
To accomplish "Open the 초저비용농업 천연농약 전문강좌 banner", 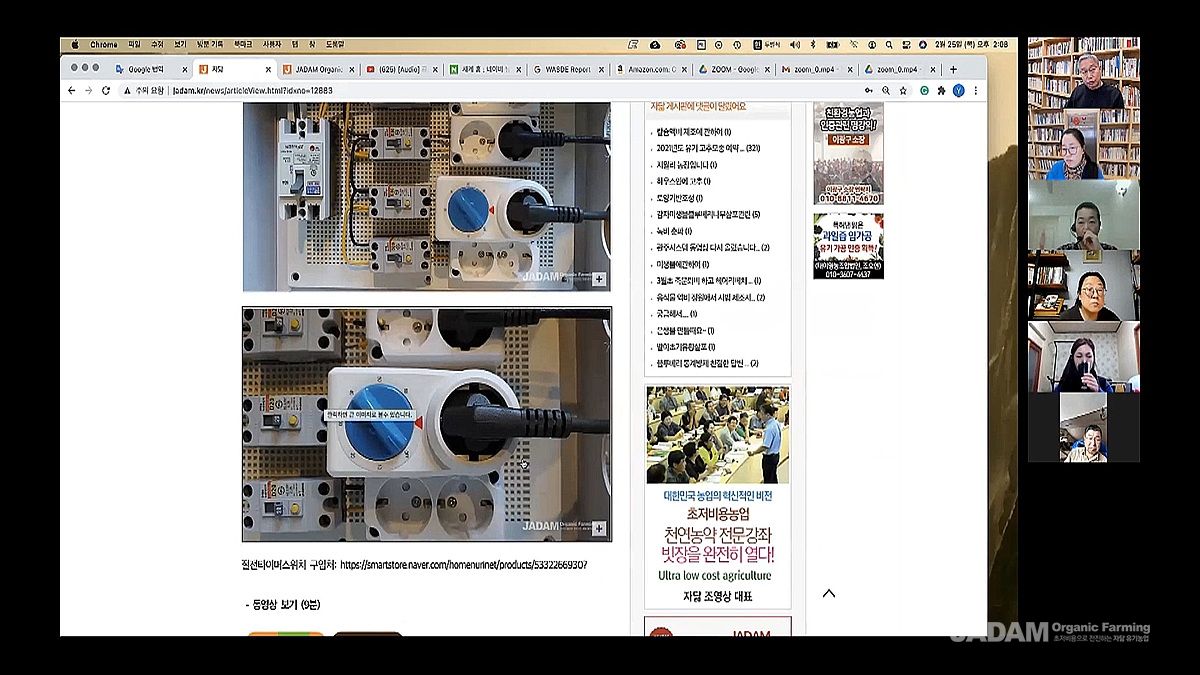I will tap(718, 497).
